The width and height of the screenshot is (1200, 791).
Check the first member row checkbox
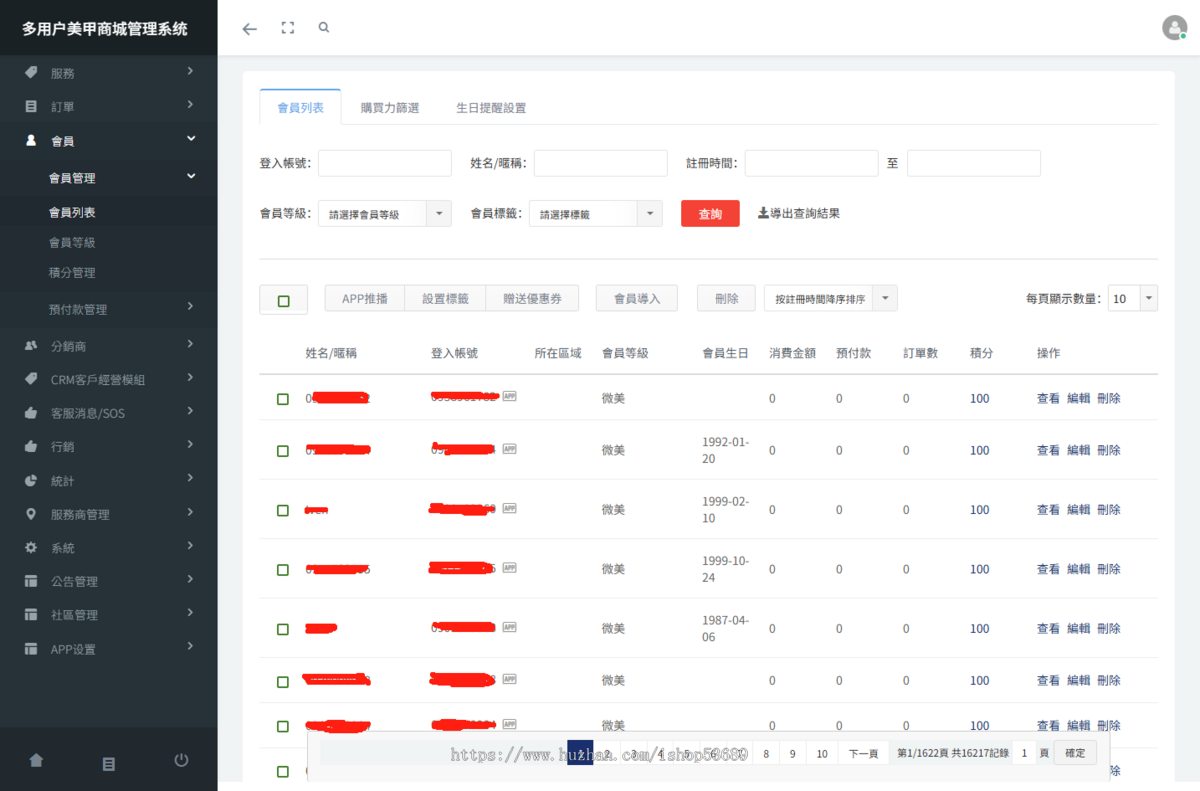pos(283,399)
